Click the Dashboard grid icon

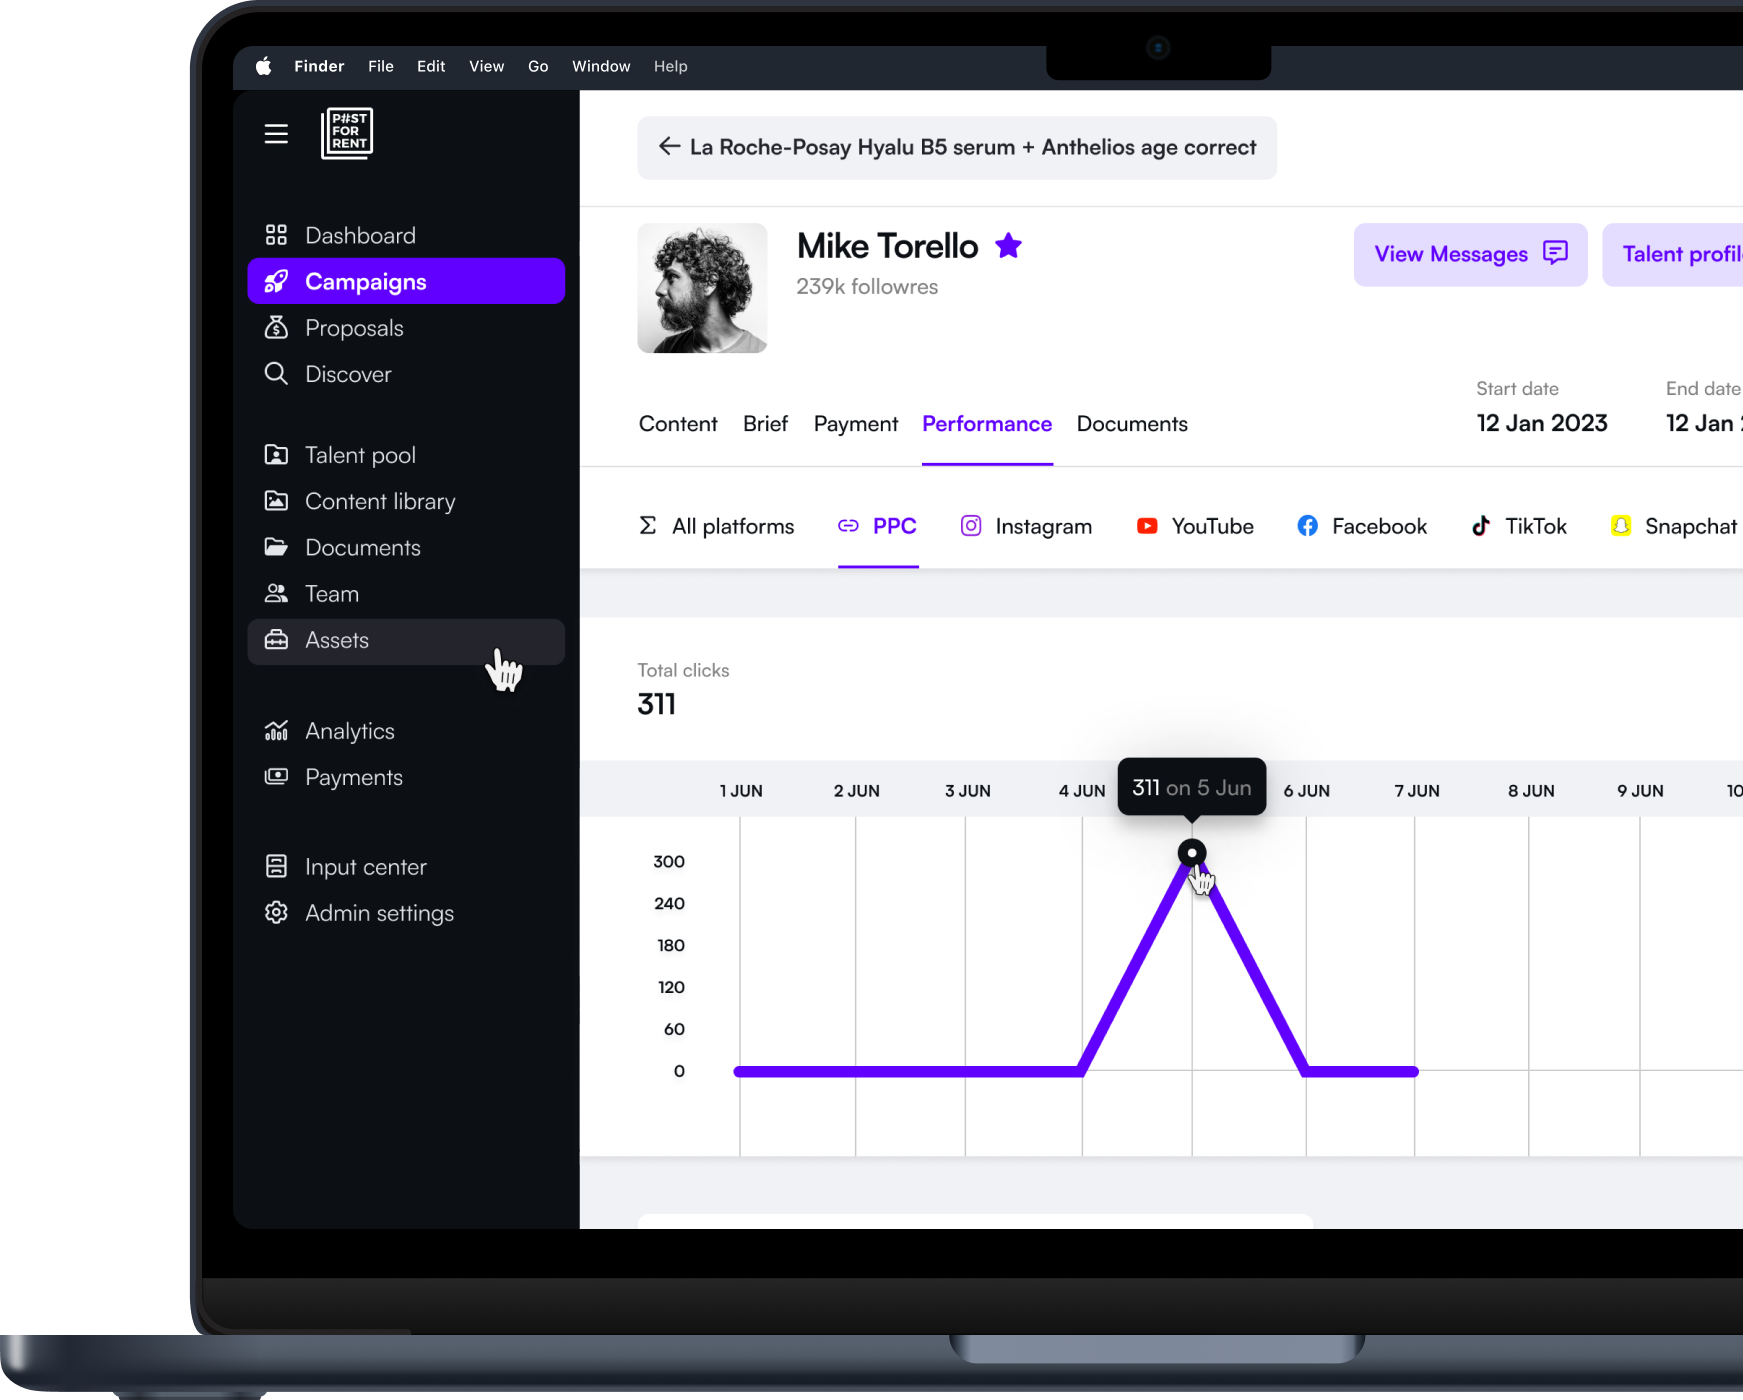(276, 235)
